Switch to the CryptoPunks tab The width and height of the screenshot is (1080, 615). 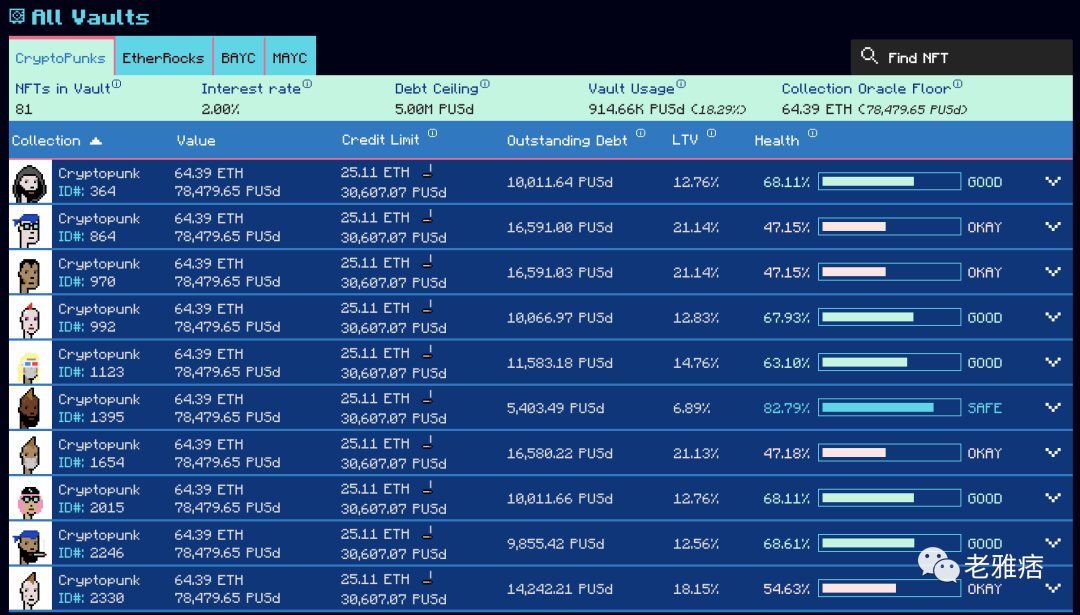pyautogui.click(x=61, y=57)
